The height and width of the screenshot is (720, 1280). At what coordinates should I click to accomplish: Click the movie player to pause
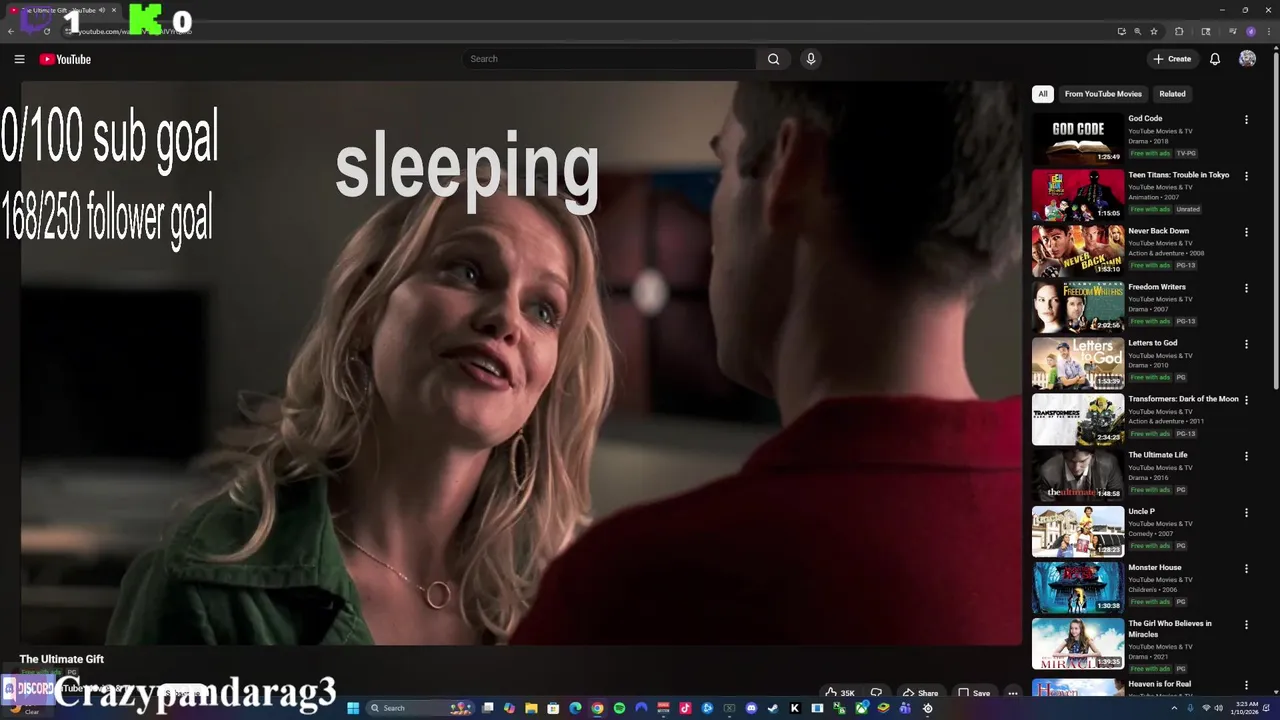521,363
